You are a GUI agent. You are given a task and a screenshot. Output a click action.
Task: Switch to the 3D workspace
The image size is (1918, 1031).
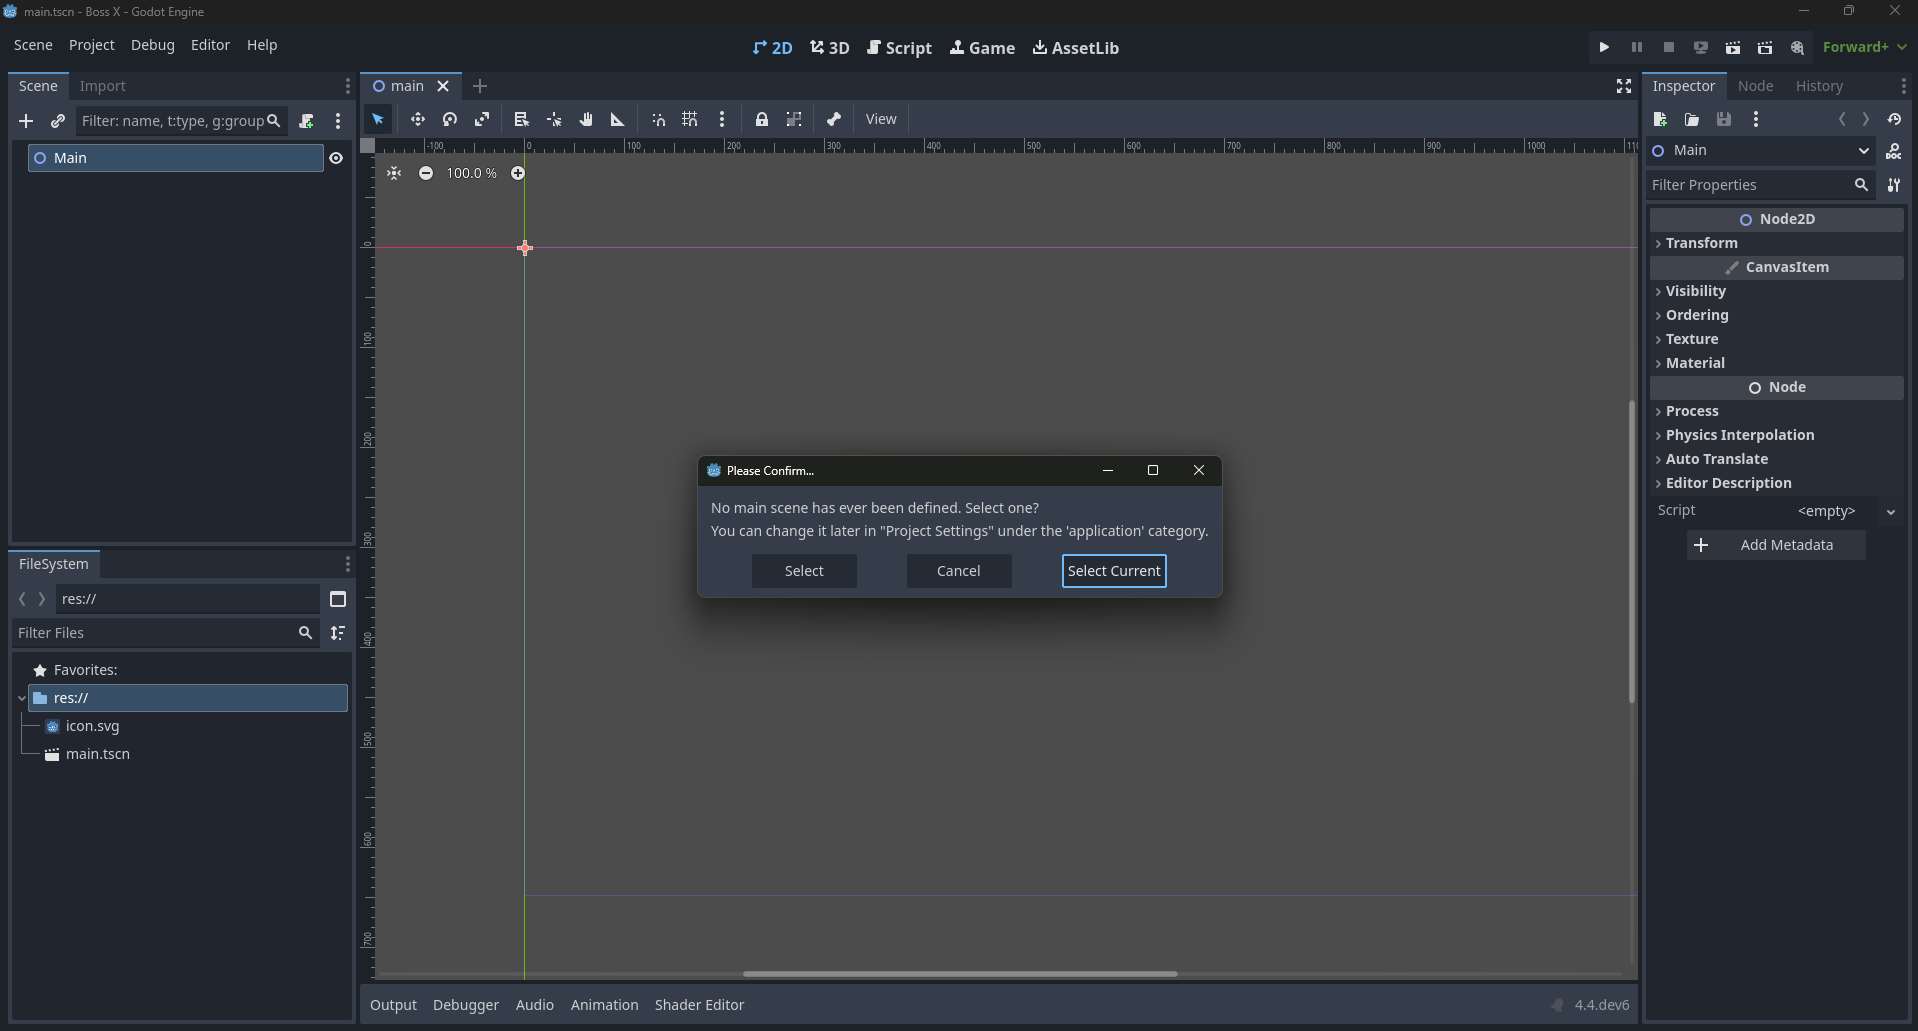click(x=830, y=48)
